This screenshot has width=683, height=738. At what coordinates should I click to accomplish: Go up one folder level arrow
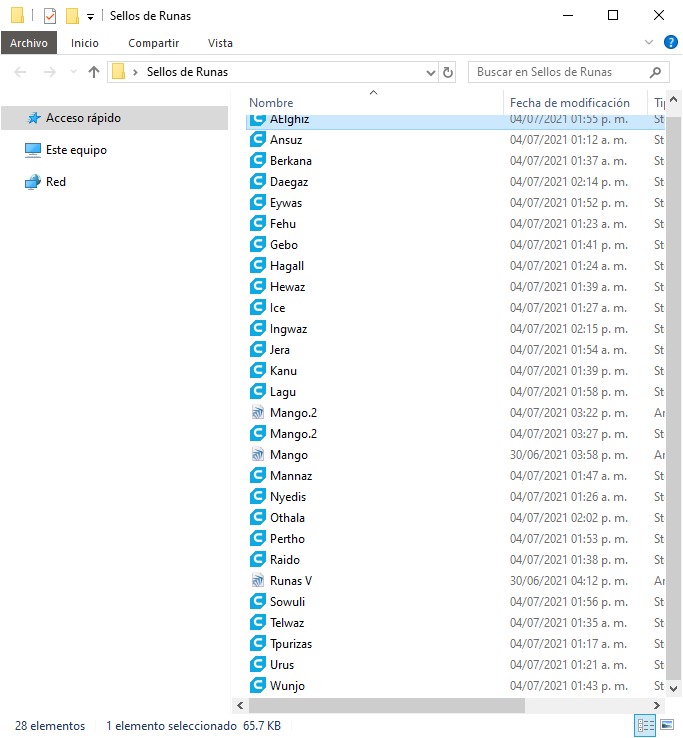point(94,72)
